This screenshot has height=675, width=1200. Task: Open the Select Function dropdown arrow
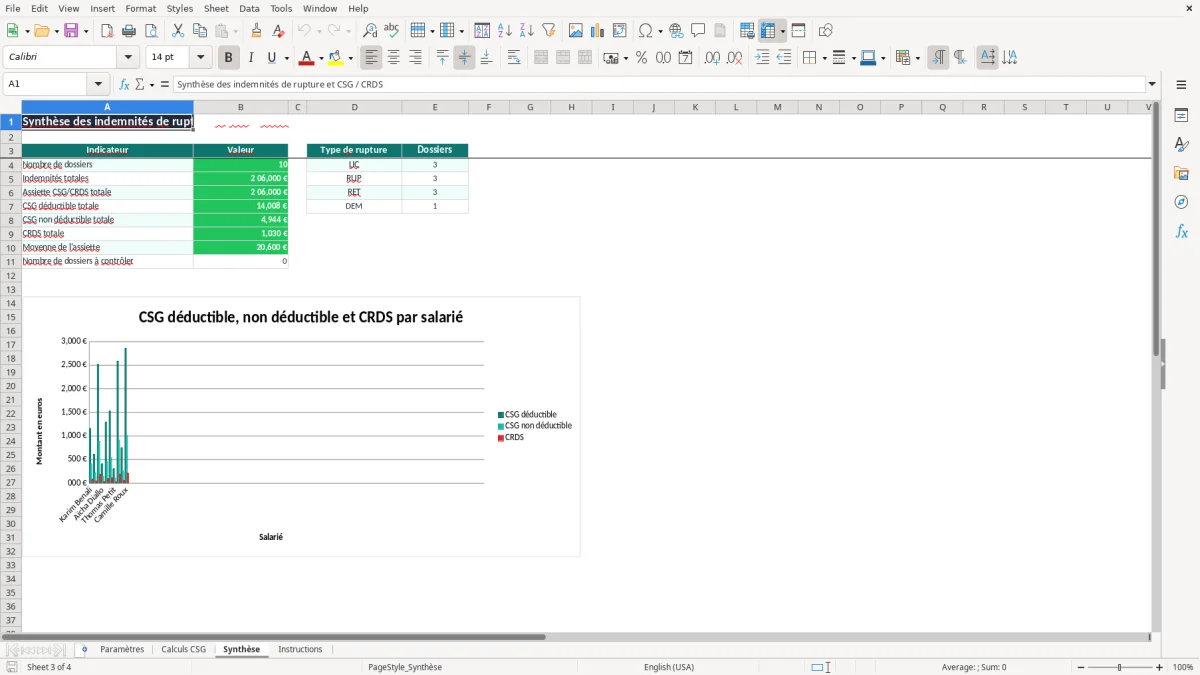pos(152,85)
